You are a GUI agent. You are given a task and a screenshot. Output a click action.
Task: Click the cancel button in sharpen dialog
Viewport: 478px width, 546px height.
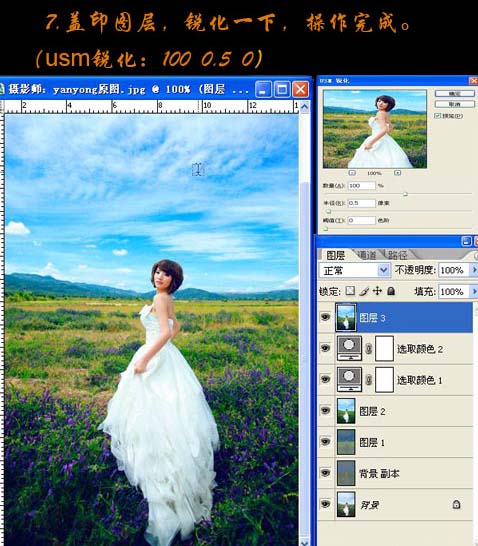point(454,104)
